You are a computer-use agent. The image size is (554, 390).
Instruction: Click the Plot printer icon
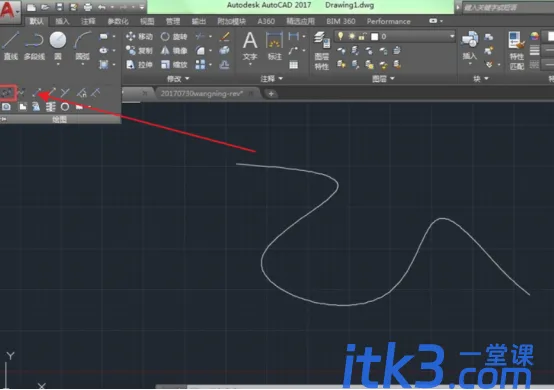(x=88, y=7)
